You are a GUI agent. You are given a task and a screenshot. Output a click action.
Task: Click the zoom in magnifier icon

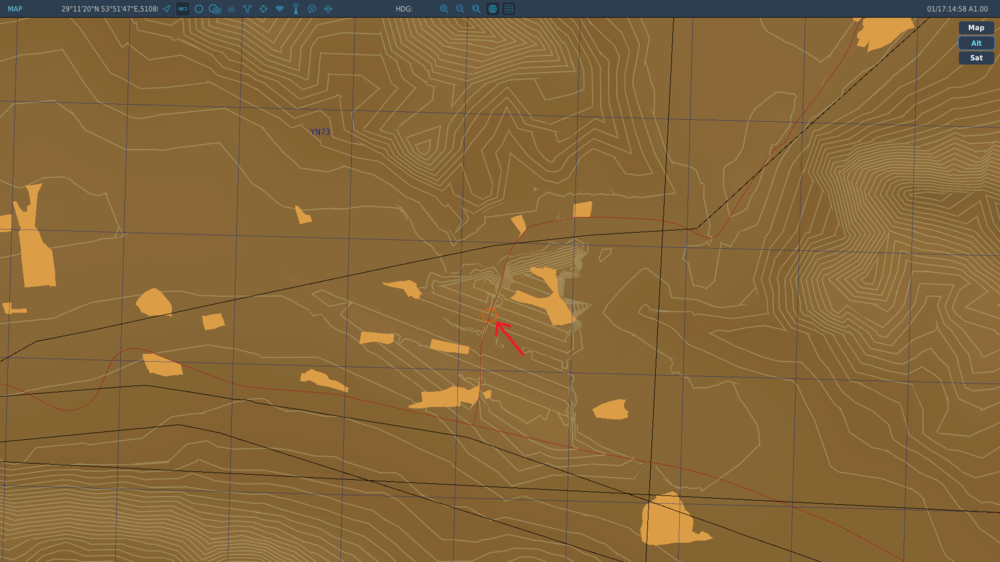pyautogui.click(x=444, y=9)
